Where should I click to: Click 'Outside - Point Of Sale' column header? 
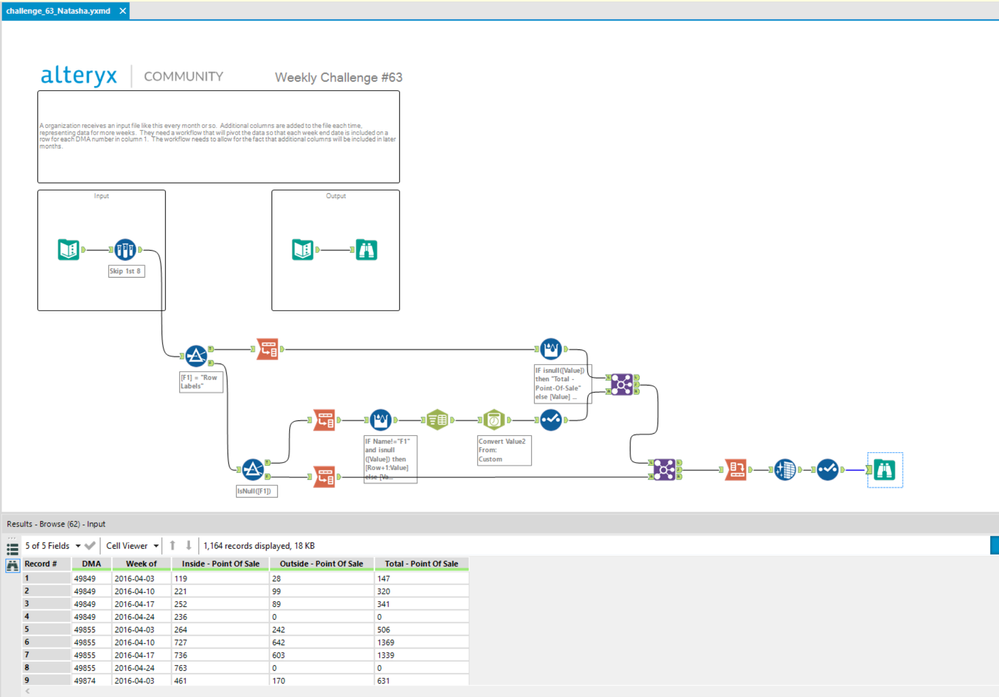pyautogui.click(x=322, y=564)
